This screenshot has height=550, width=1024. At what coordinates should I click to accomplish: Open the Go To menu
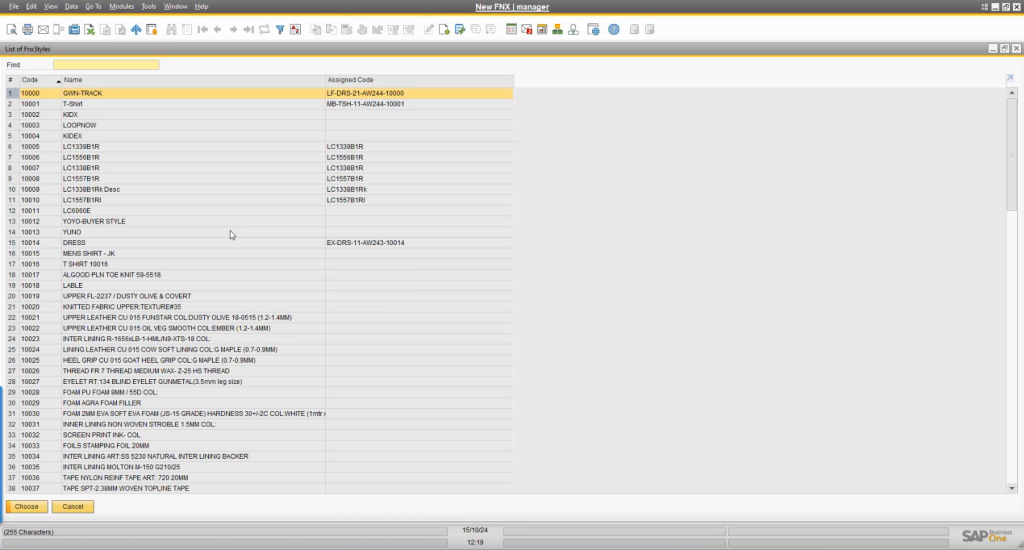click(93, 6)
